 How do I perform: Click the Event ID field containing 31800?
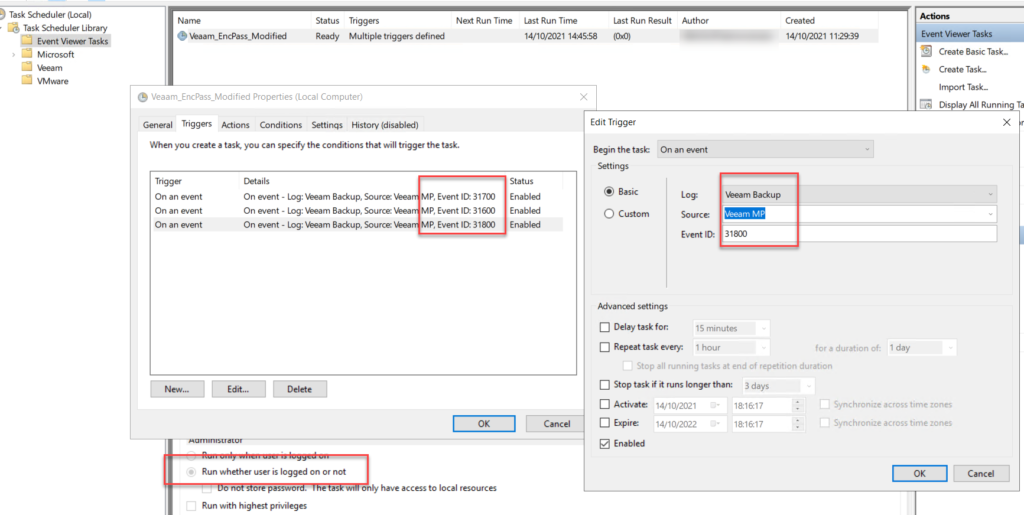coord(859,234)
